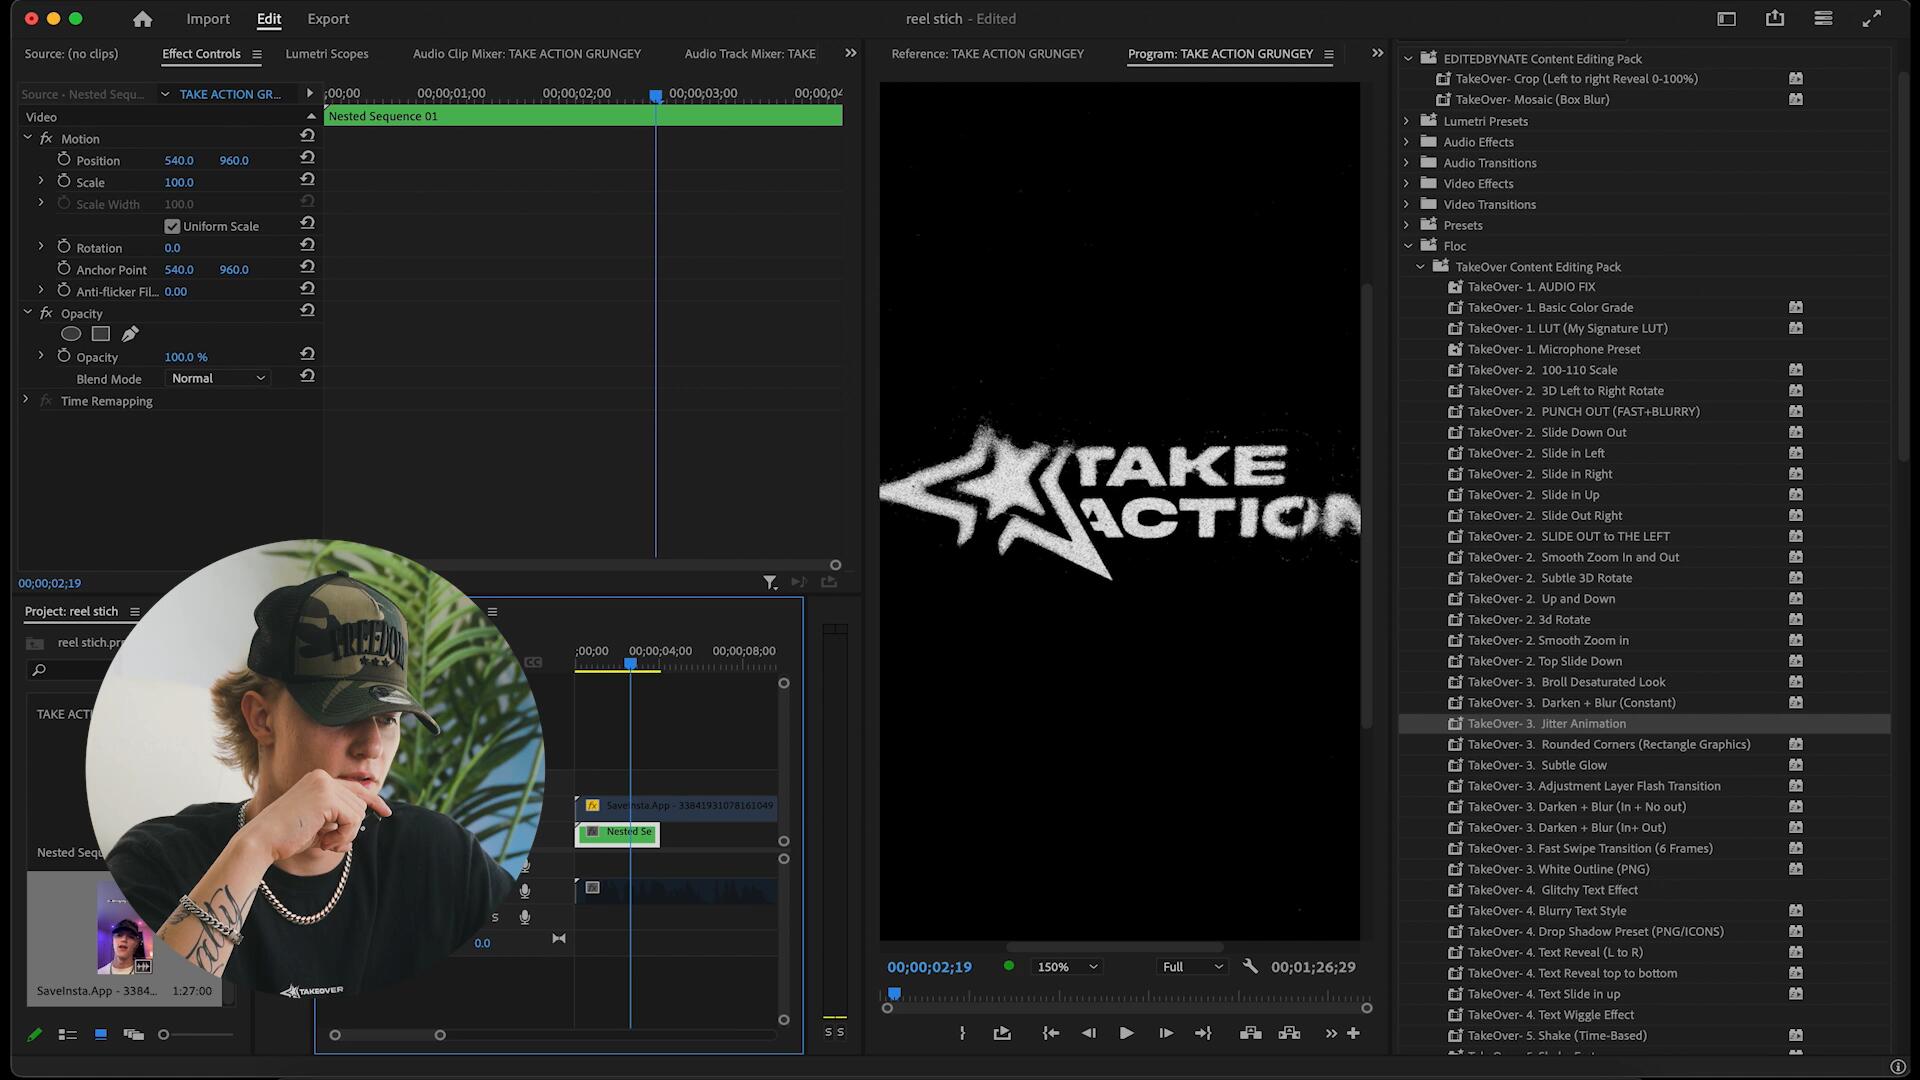Show hidden Program Monitor tabs via overflow arrows
This screenshot has width=1920, height=1080.
1378,53
